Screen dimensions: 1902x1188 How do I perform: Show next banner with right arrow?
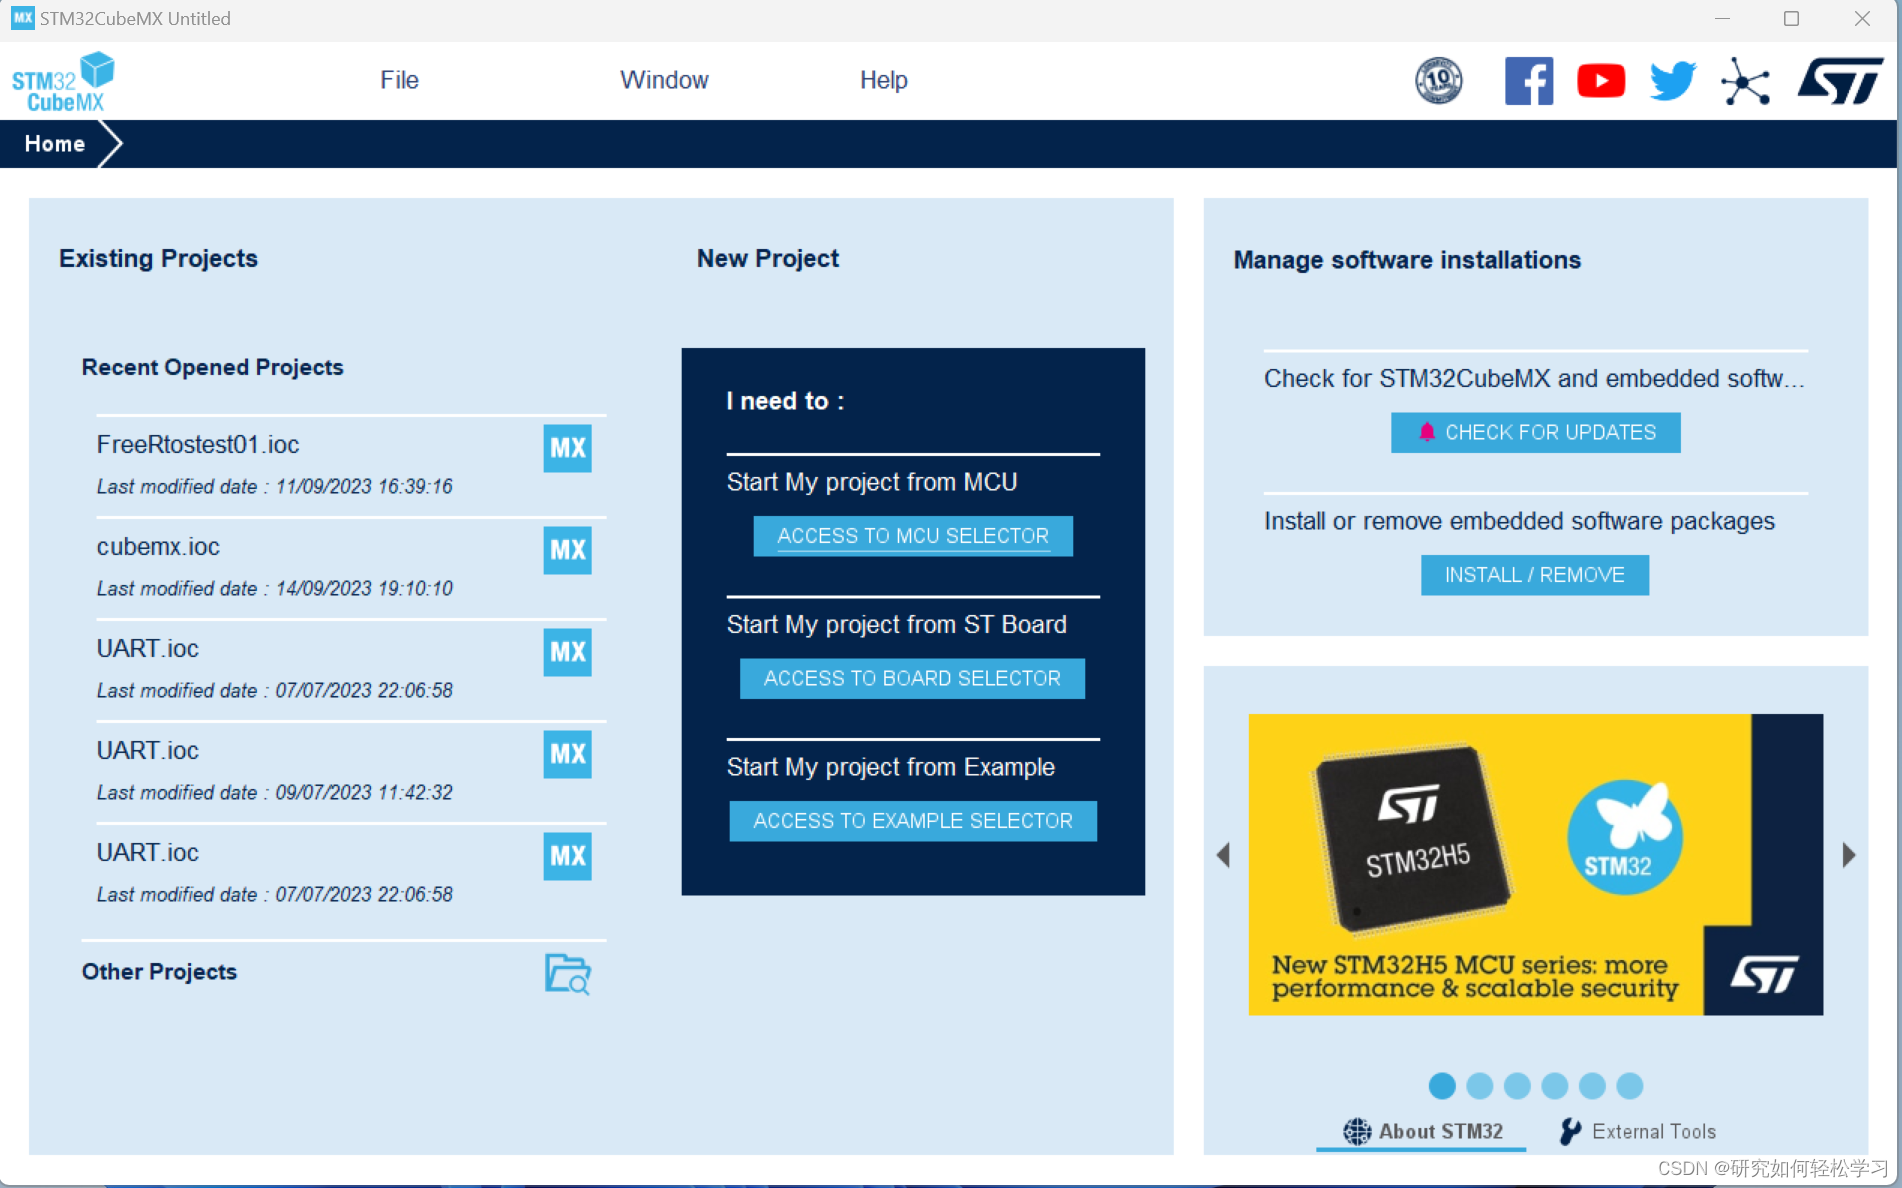1849,855
